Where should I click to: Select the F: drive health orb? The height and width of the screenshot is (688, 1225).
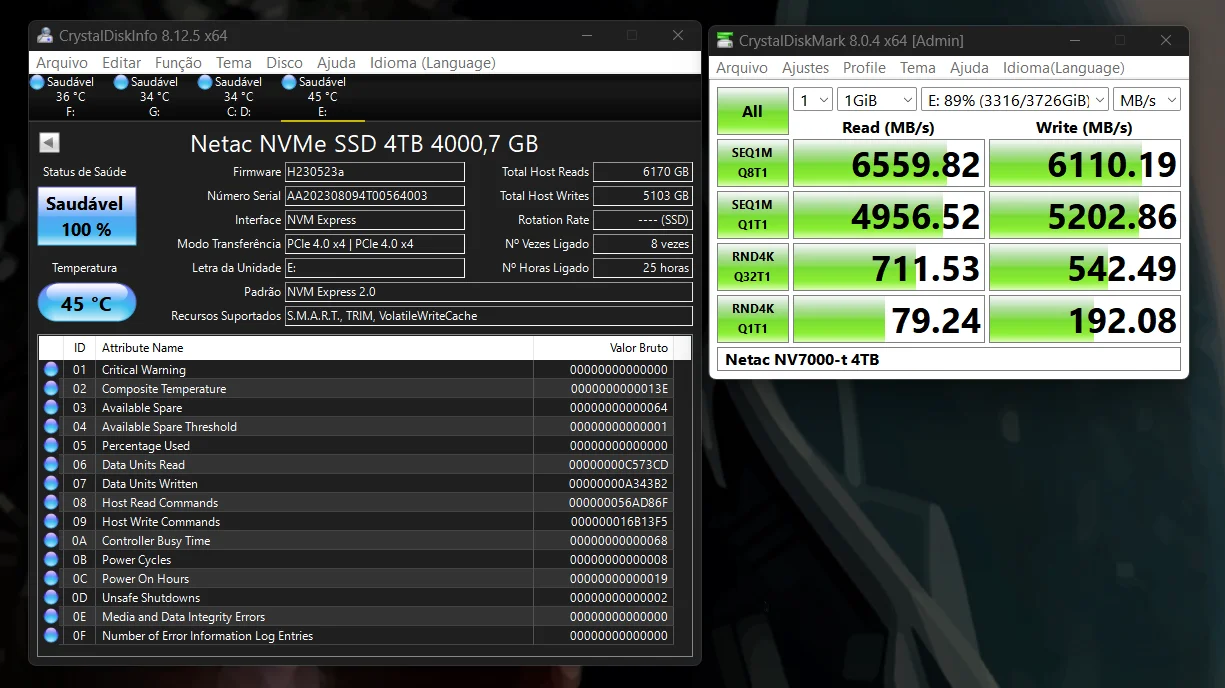[37, 82]
